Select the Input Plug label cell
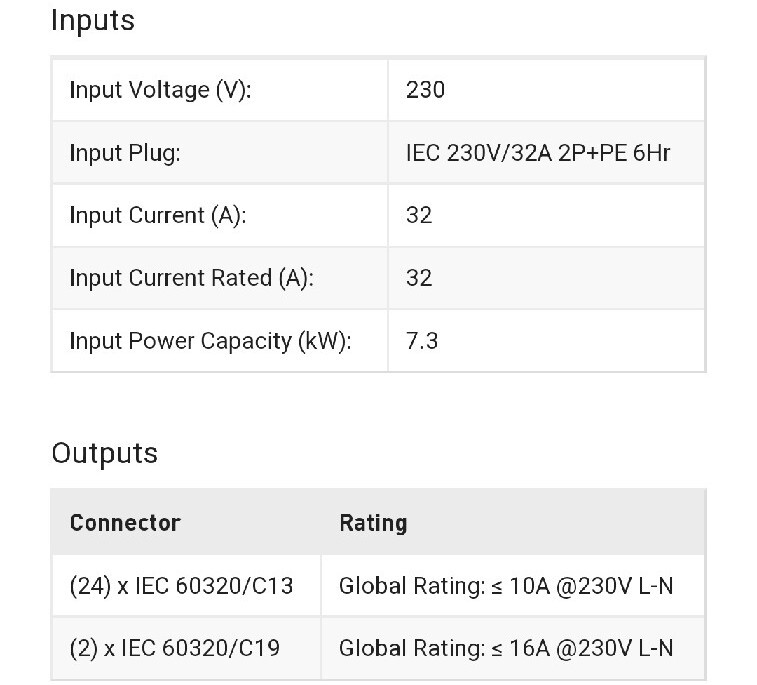 124,153
